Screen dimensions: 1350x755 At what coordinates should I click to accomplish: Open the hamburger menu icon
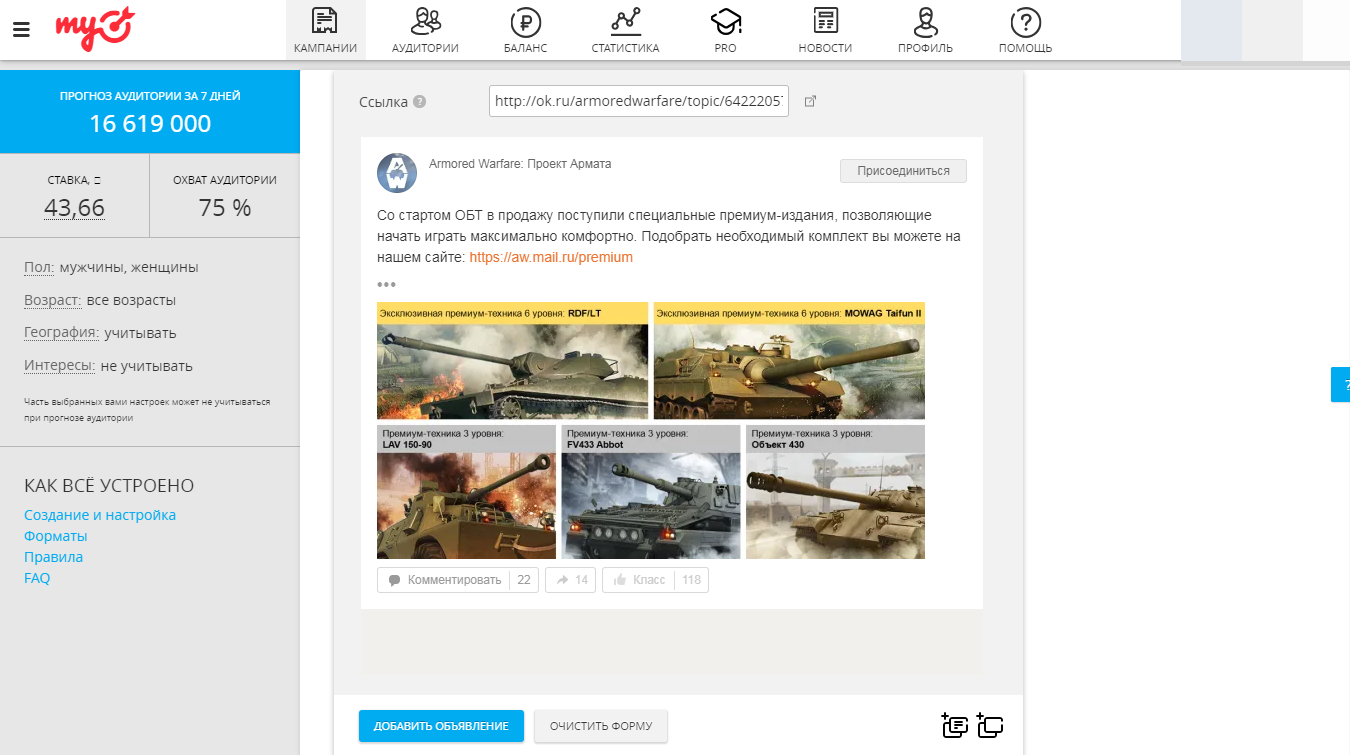point(21,30)
